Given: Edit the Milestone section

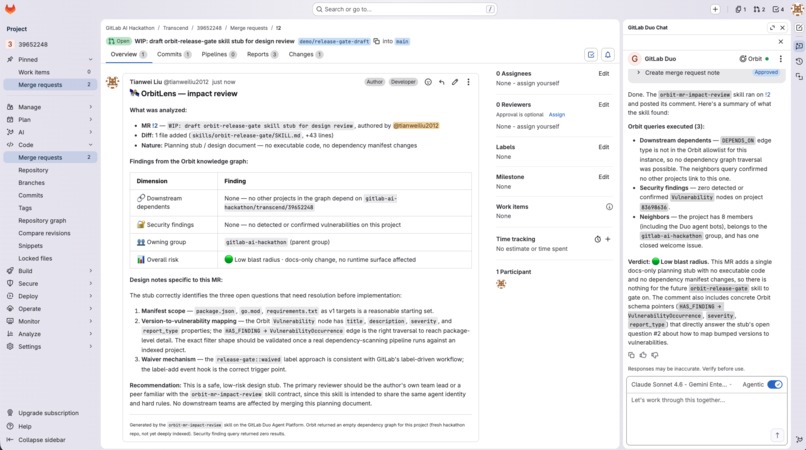Looking at the screenshot, I should 603,177.
